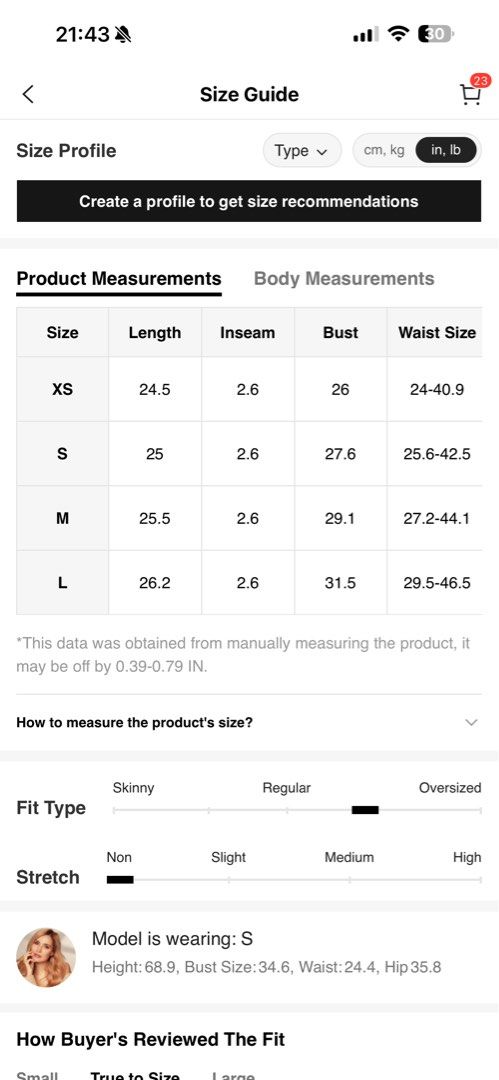
Task: Select the Product Measurements tab
Action: pyautogui.click(x=119, y=279)
